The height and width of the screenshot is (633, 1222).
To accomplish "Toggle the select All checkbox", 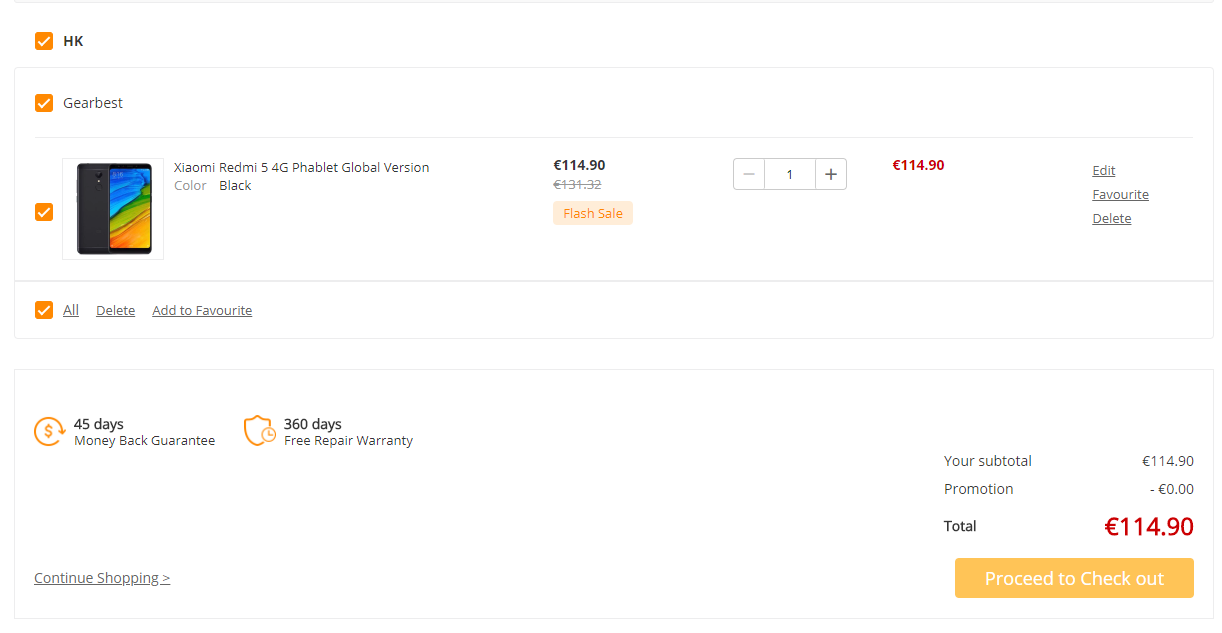I will tap(44, 310).
